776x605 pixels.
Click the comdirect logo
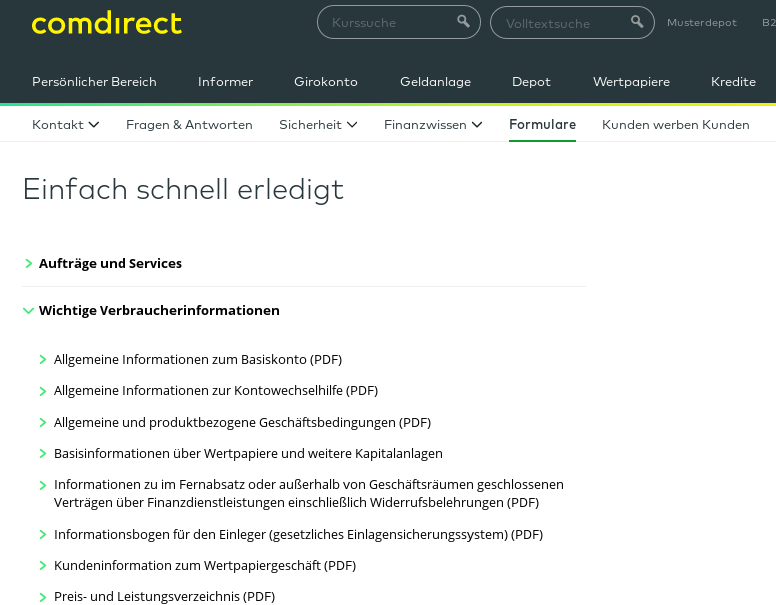coord(106,22)
